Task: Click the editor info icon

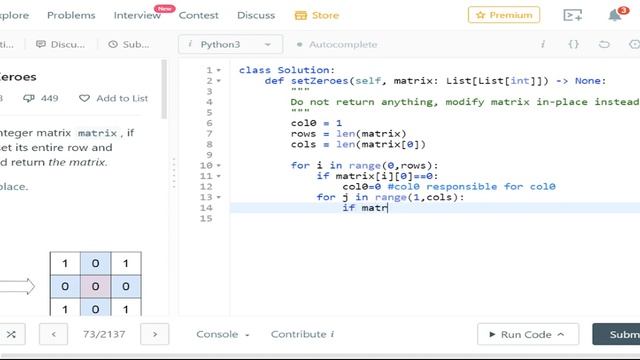Action: click(x=543, y=44)
